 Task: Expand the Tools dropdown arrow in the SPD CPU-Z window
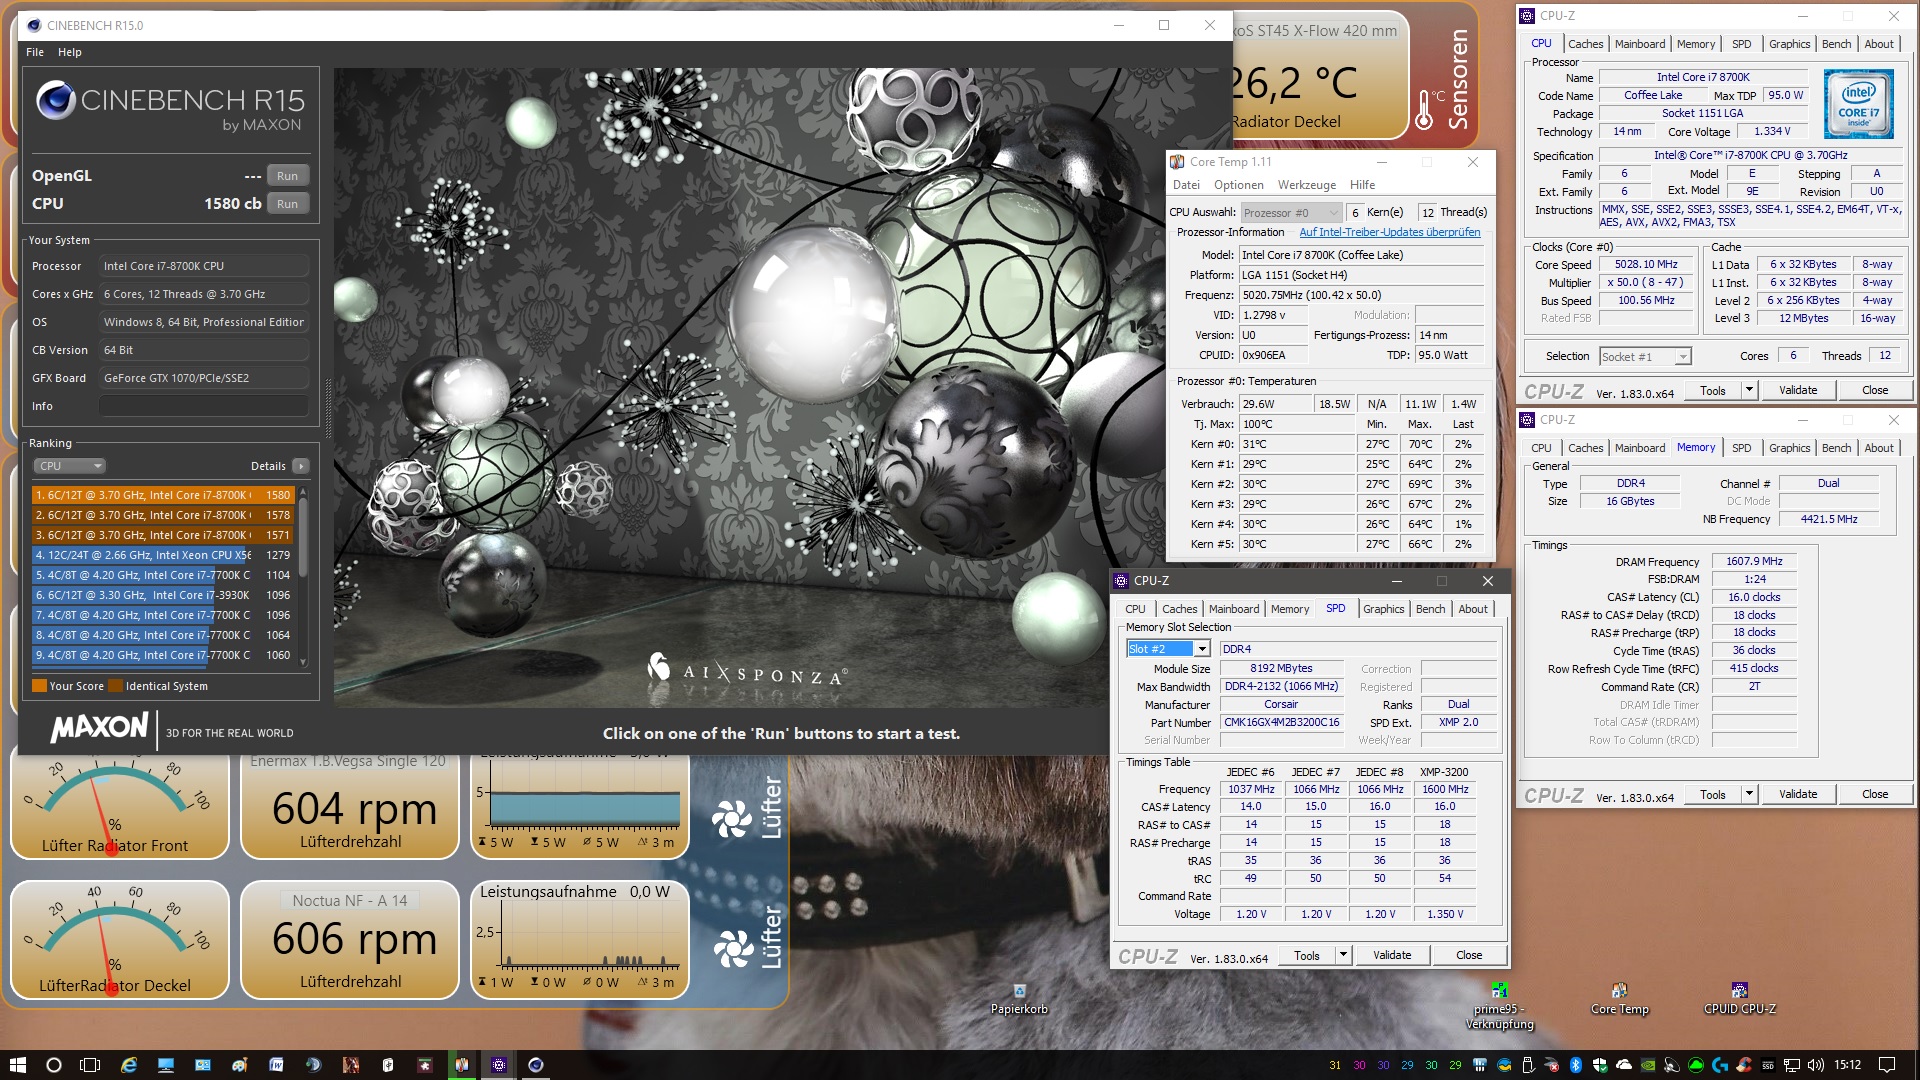(1343, 955)
